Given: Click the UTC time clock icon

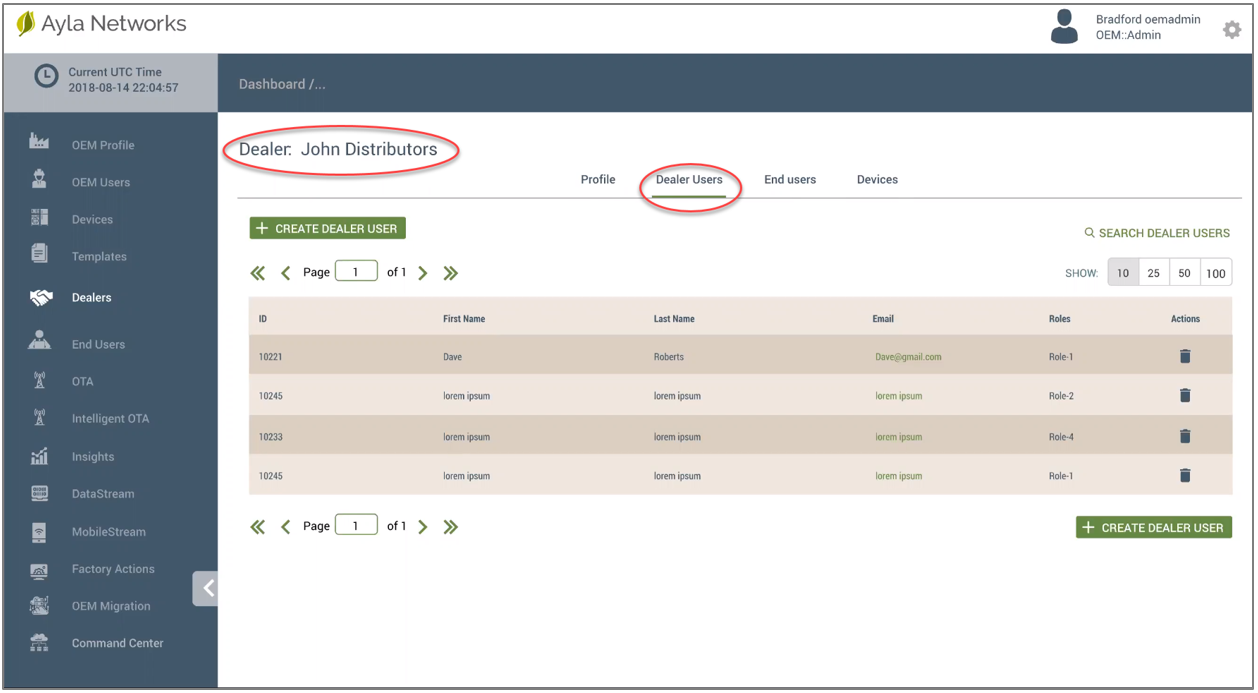Looking at the screenshot, I should pyautogui.click(x=46, y=77).
